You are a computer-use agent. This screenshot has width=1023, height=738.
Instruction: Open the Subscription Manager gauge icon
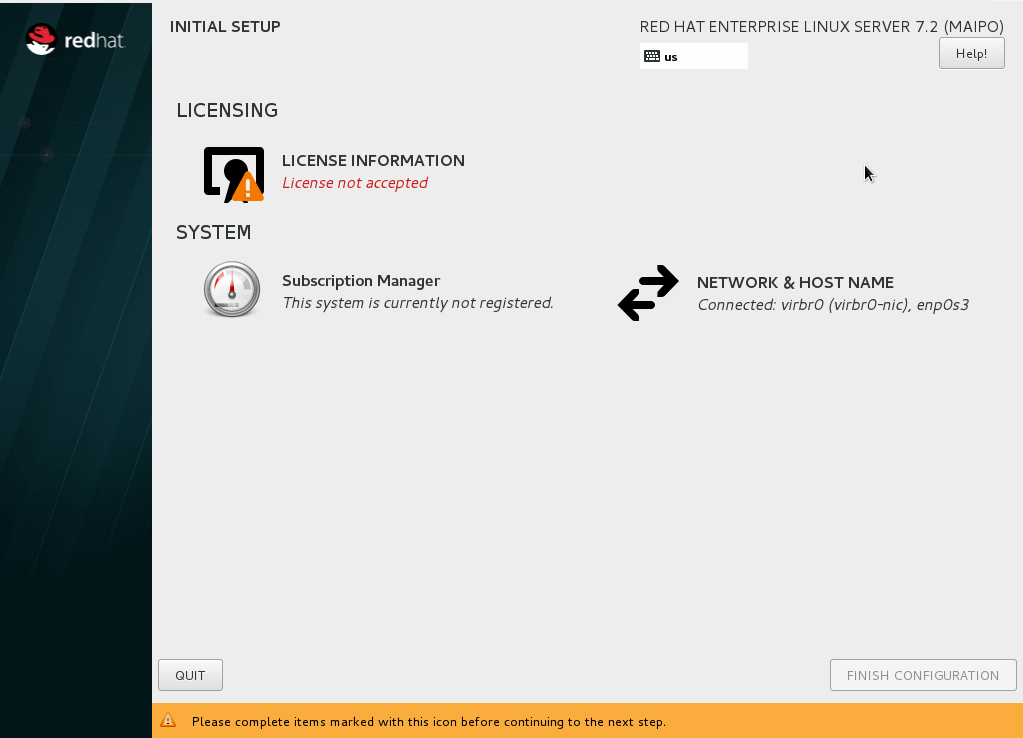click(x=232, y=289)
